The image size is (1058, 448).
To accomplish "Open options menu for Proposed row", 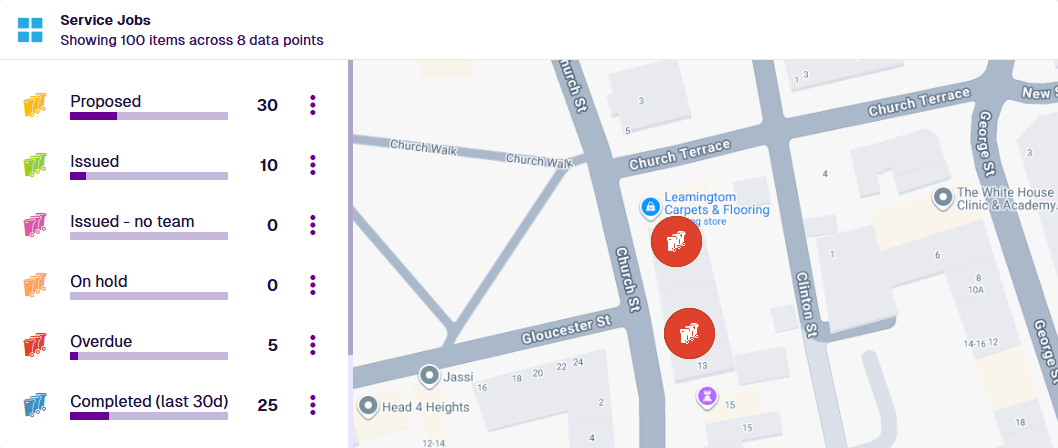I will 313,105.
